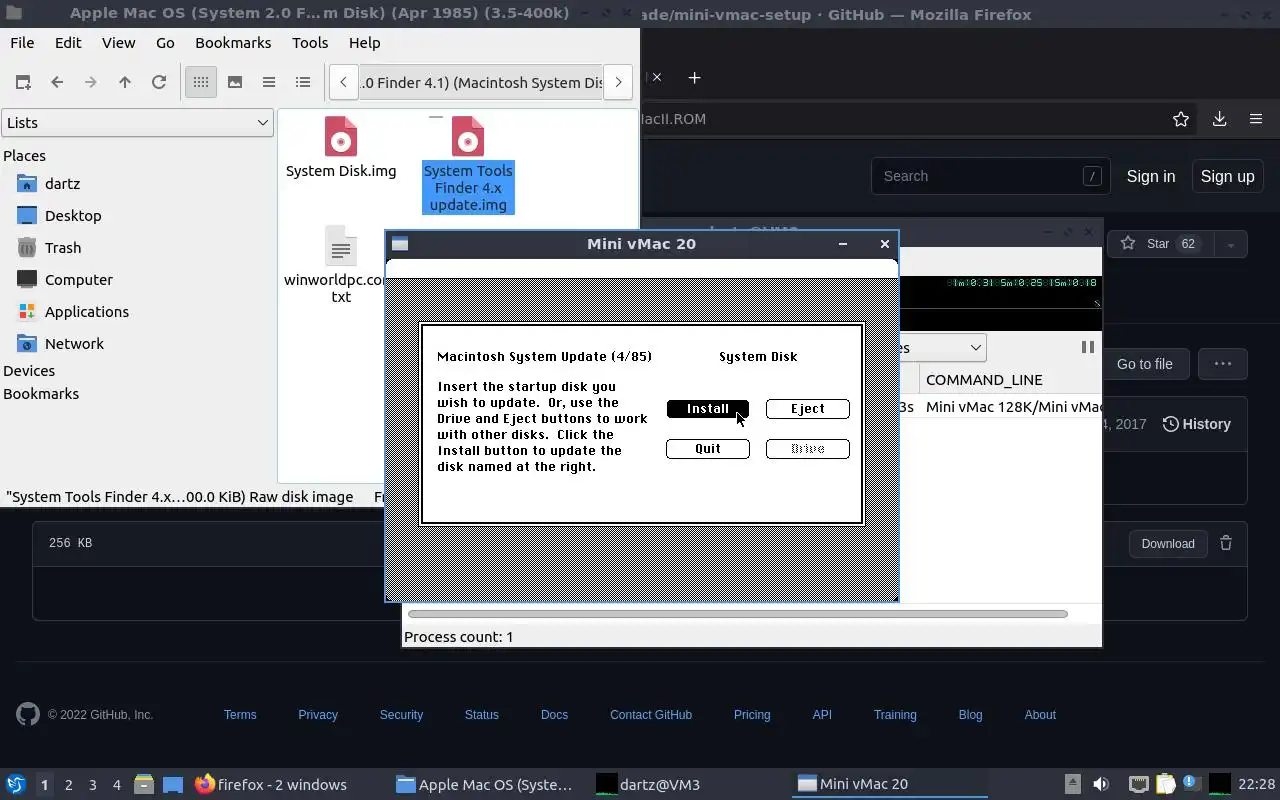The width and height of the screenshot is (1280, 800).
Task: Go back in file manager history
Action: pyautogui.click(x=57, y=82)
